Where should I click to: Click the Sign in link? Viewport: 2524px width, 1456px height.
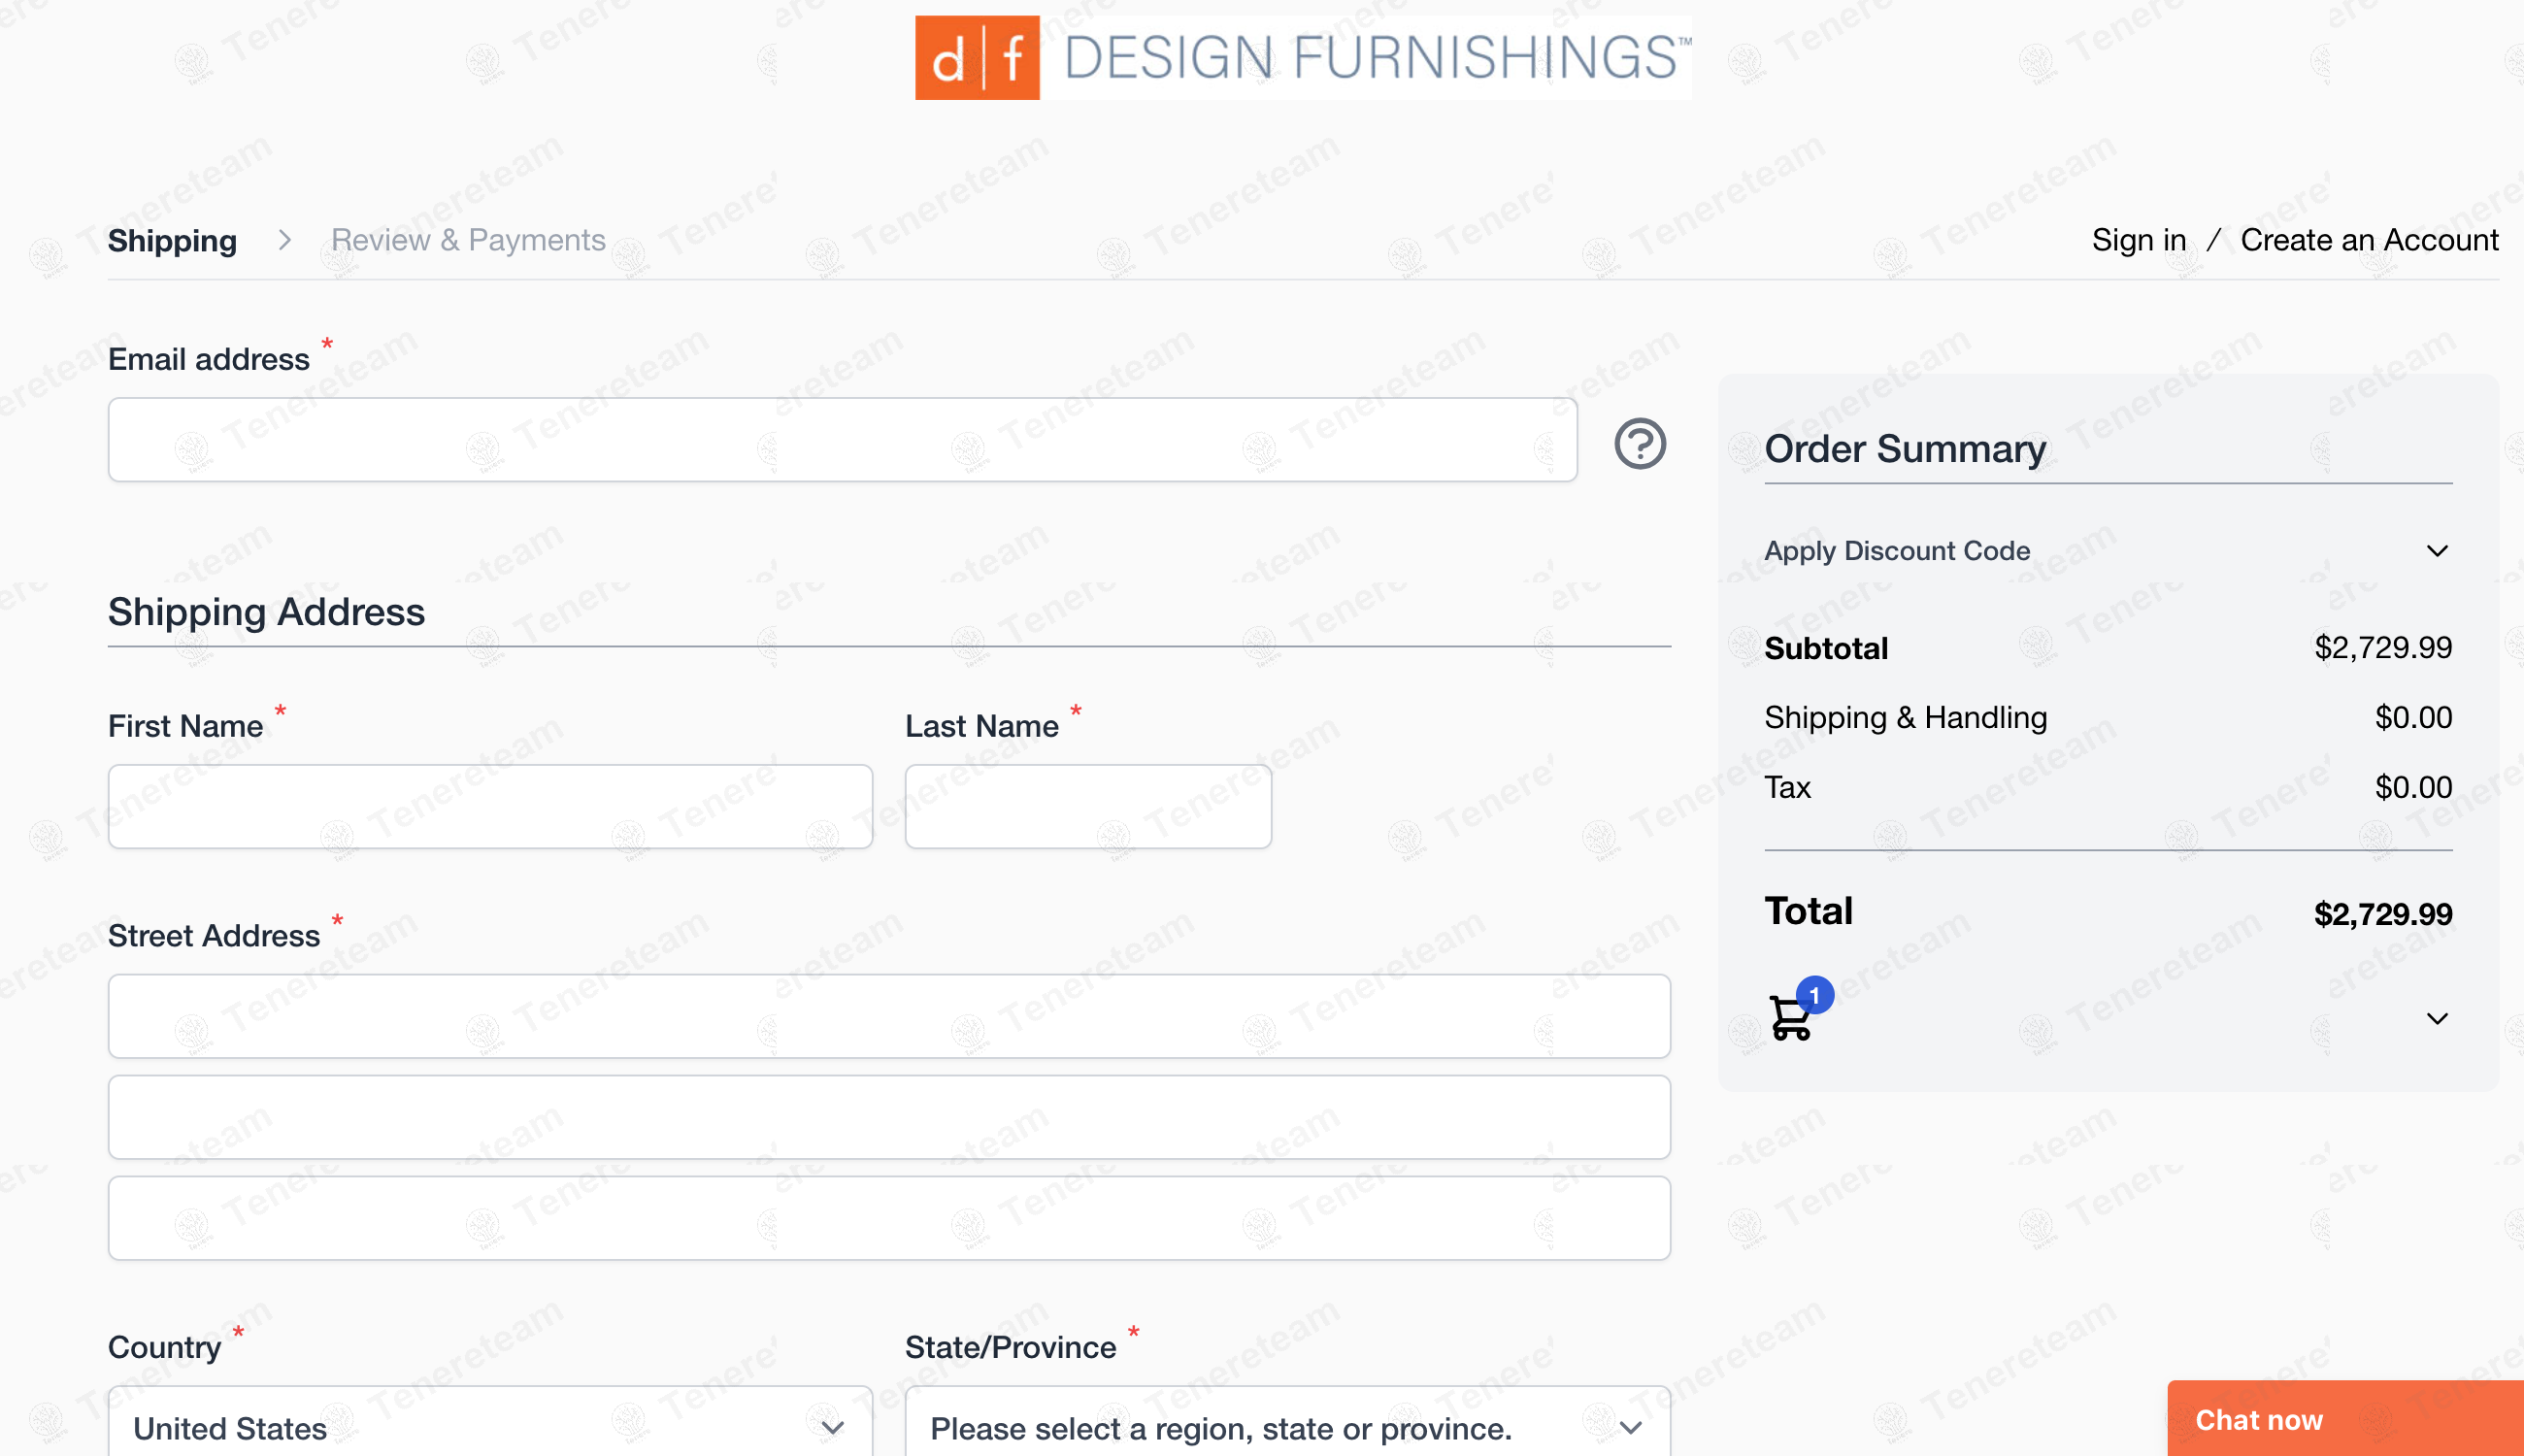2139,240
